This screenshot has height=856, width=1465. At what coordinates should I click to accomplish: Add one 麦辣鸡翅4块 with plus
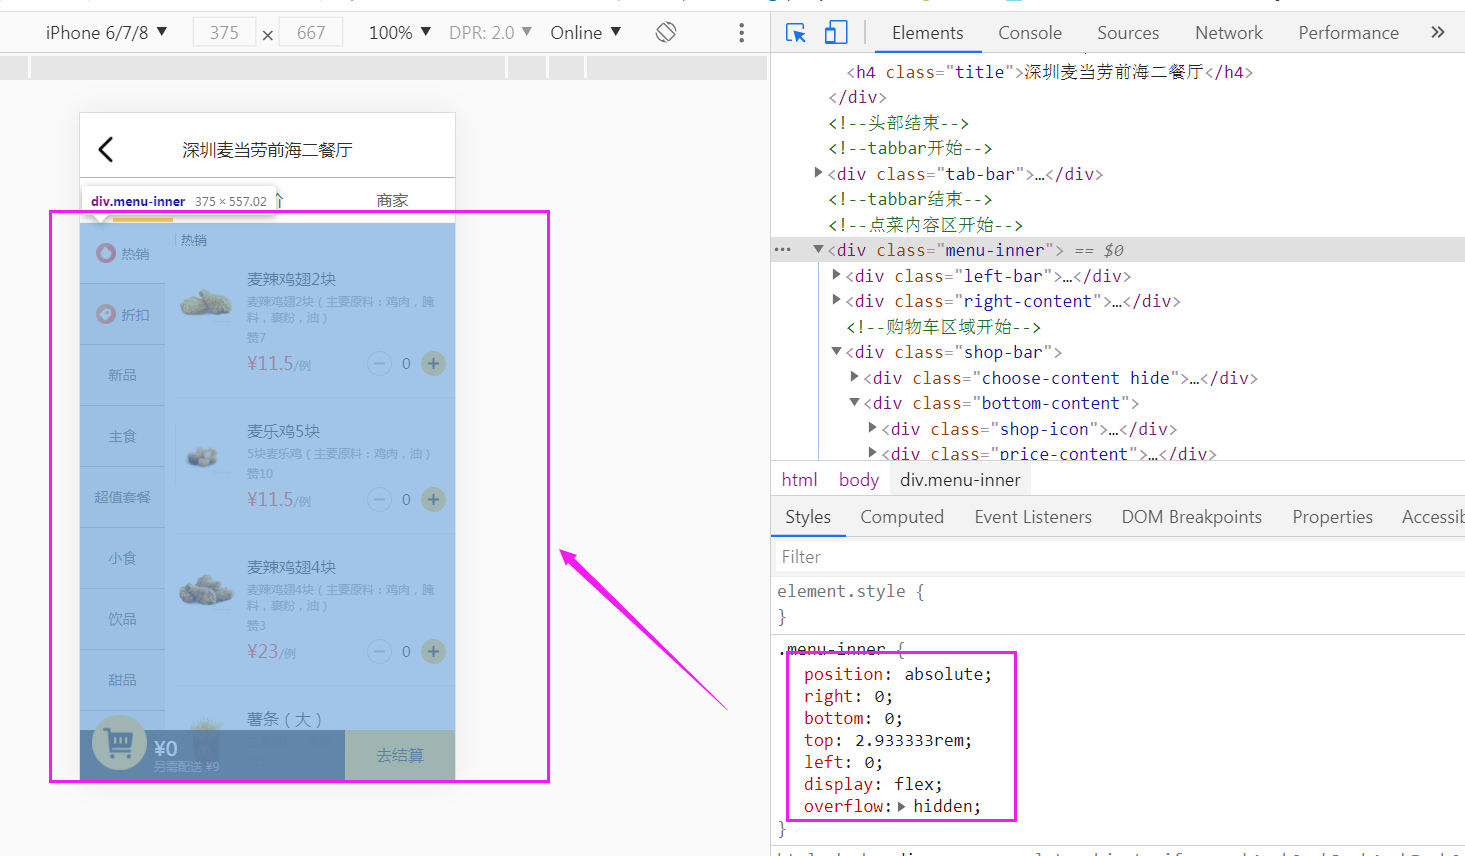(x=433, y=651)
